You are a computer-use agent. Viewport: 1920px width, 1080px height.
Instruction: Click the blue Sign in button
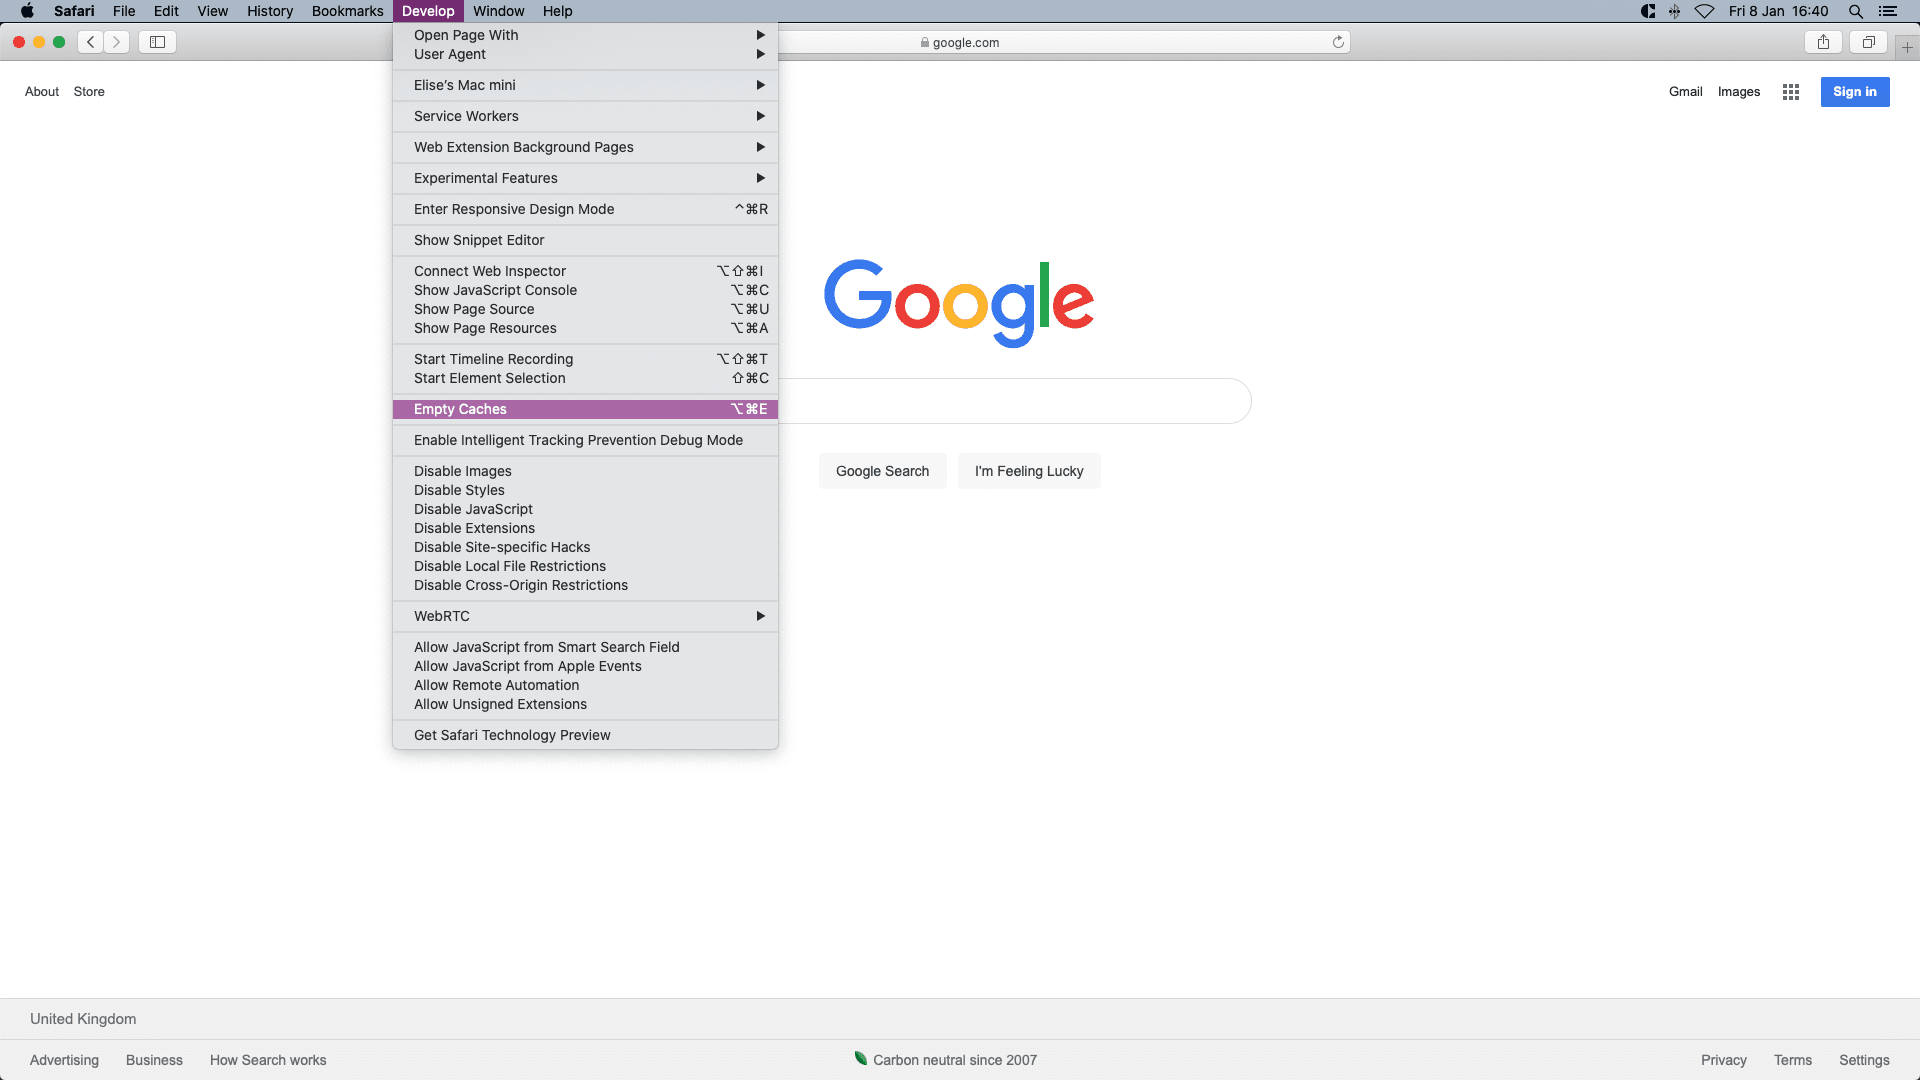point(1854,92)
